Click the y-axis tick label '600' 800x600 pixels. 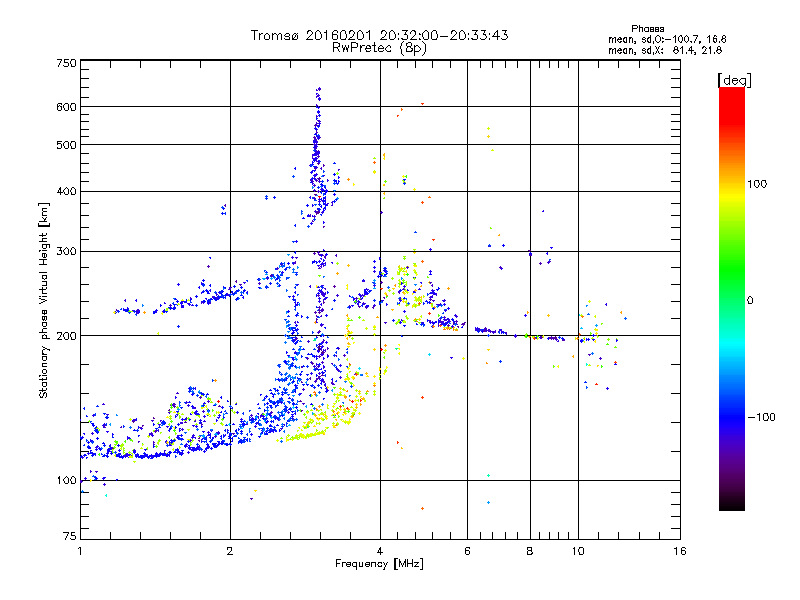pyautogui.click(x=66, y=107)
